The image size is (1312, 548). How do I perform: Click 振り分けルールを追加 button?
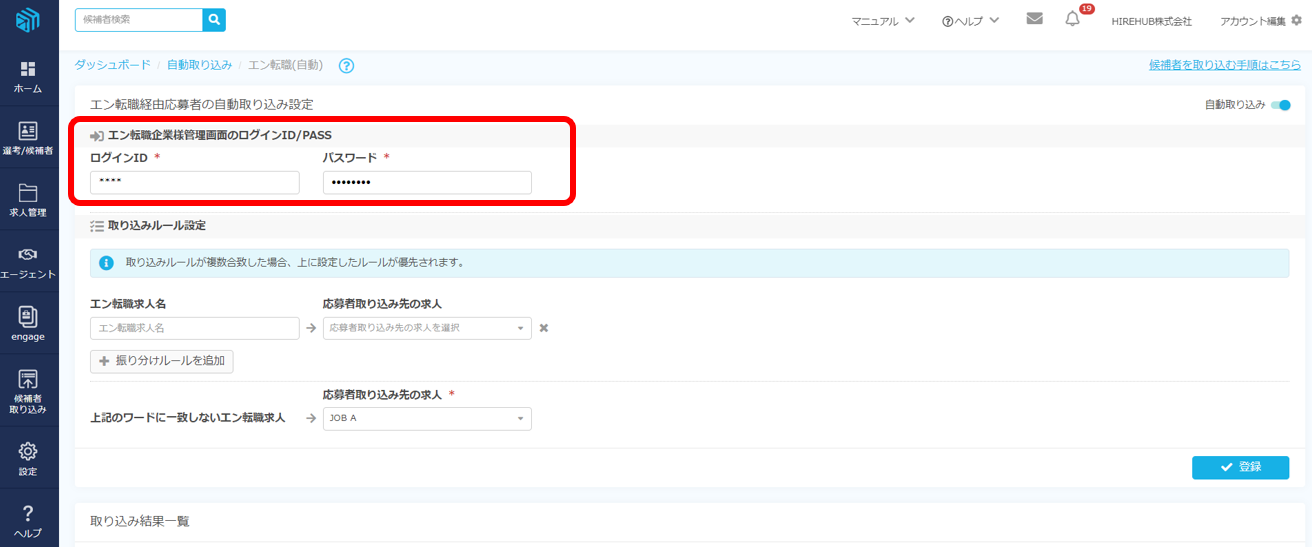pyautogui.click(x=162, y=361)
